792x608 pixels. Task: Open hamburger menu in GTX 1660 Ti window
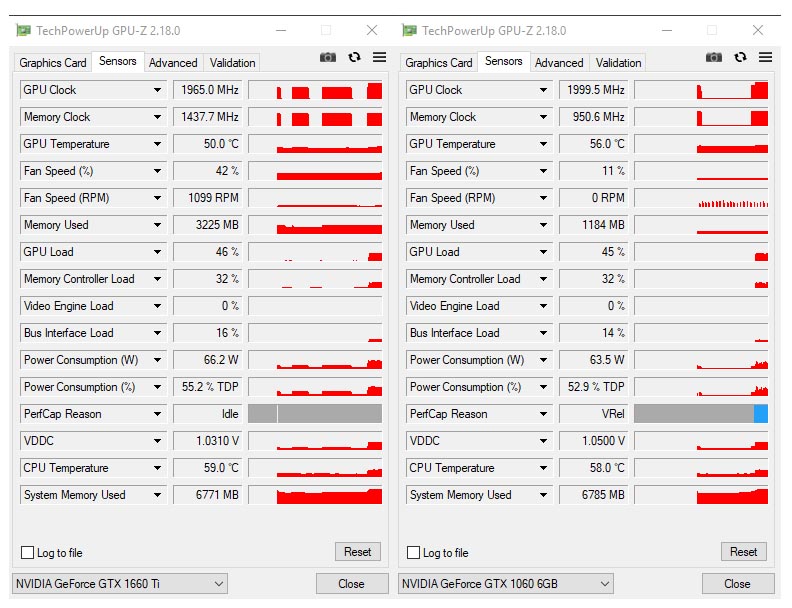(x=379, y=57)
